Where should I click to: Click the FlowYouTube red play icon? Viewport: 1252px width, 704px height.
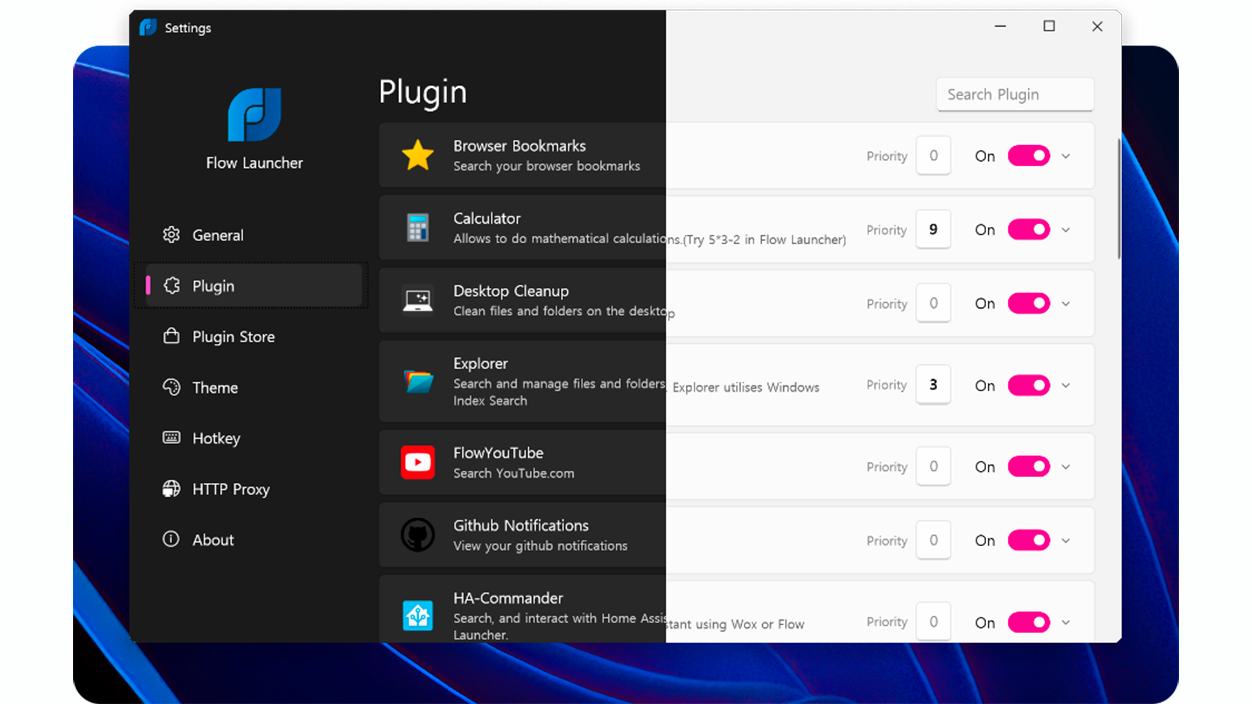click(x=417, y=462)
